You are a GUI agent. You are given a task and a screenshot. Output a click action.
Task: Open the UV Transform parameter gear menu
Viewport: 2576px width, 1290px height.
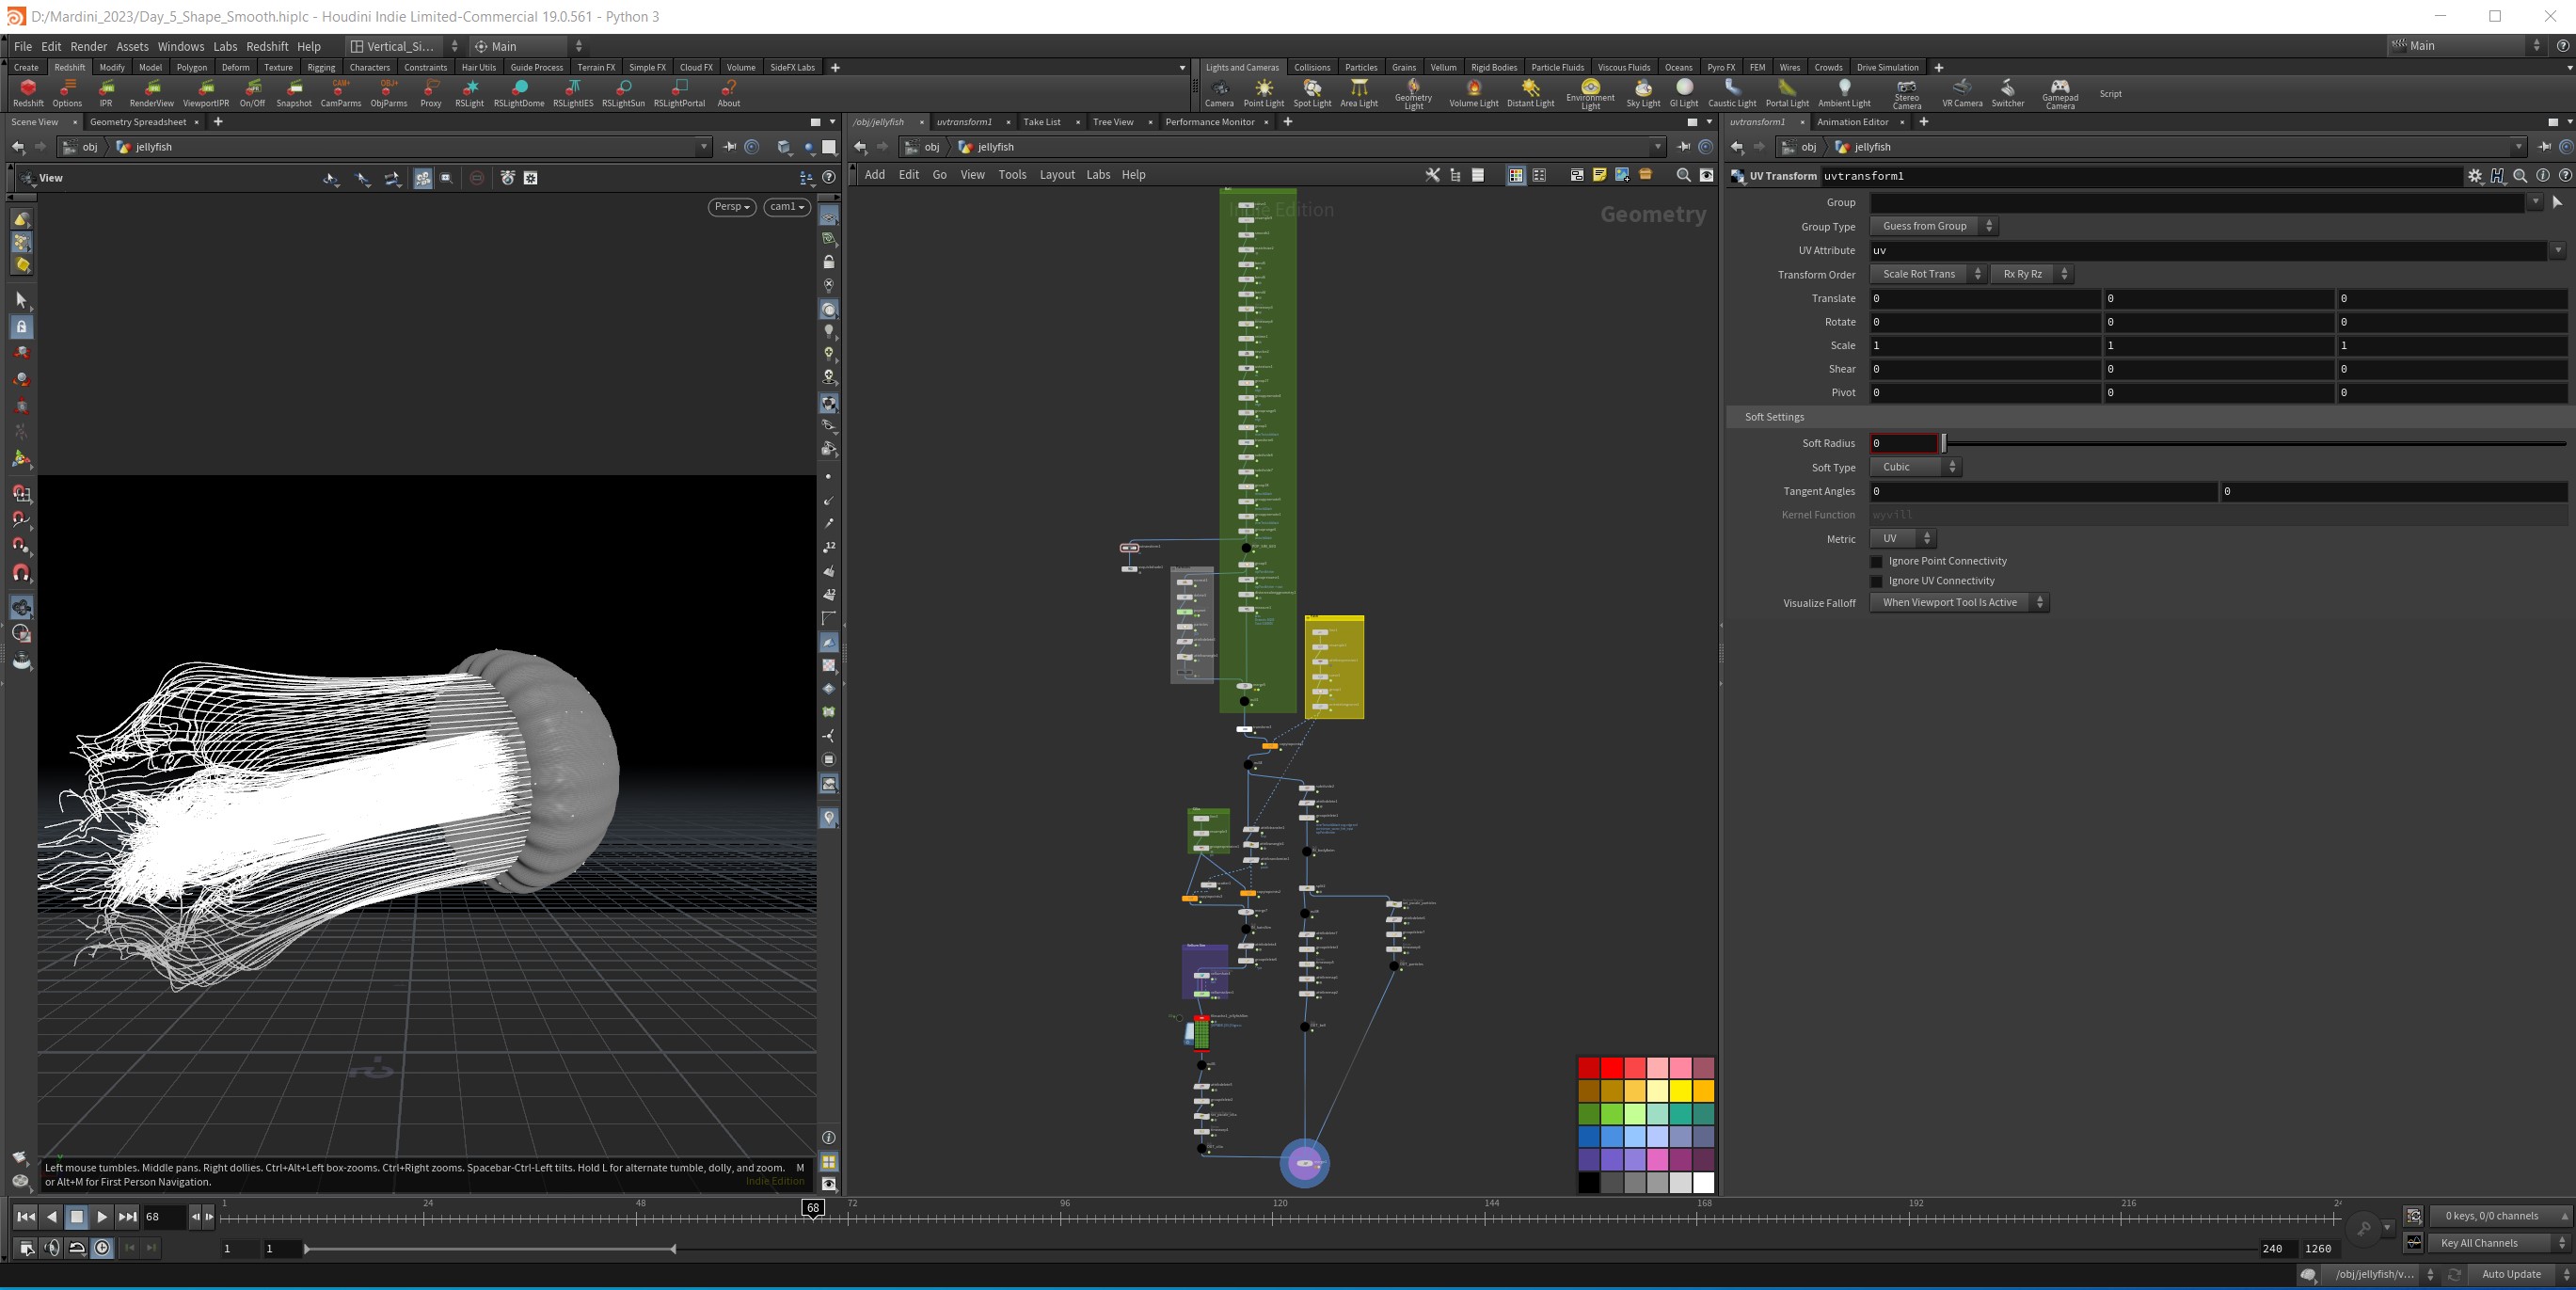[x=2475, y=176]
